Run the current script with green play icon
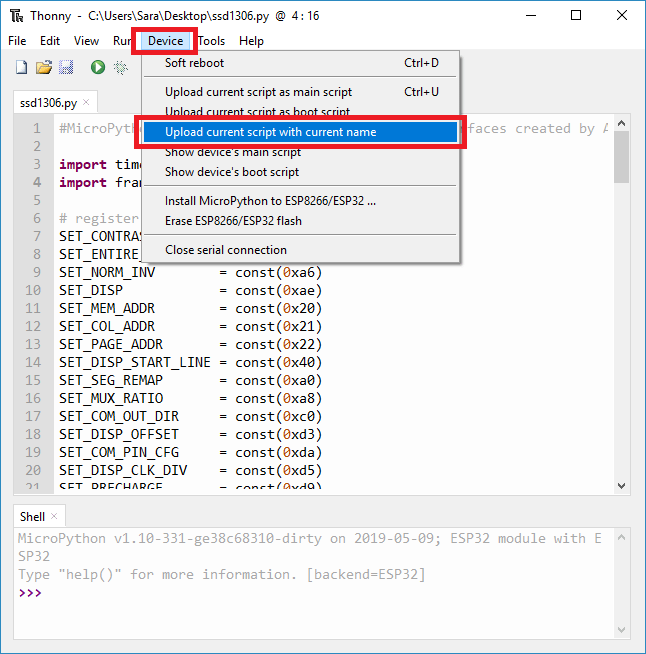This screenshot has height=654, width=646. tap(98, 67)
